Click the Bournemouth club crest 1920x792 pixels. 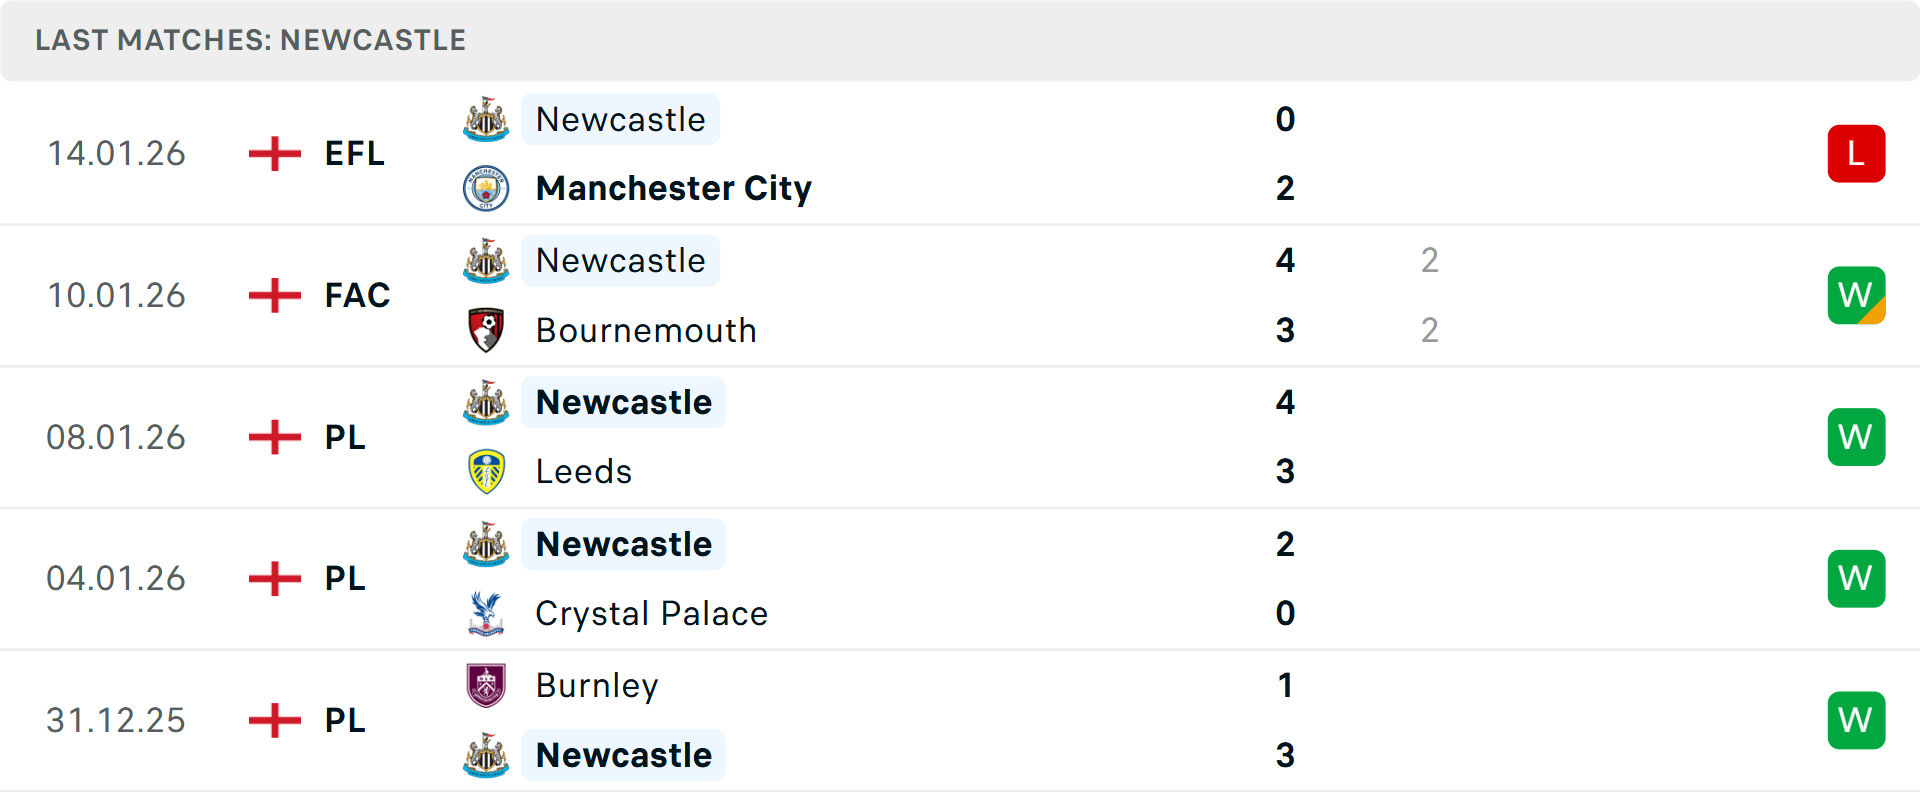coord(486,330)
